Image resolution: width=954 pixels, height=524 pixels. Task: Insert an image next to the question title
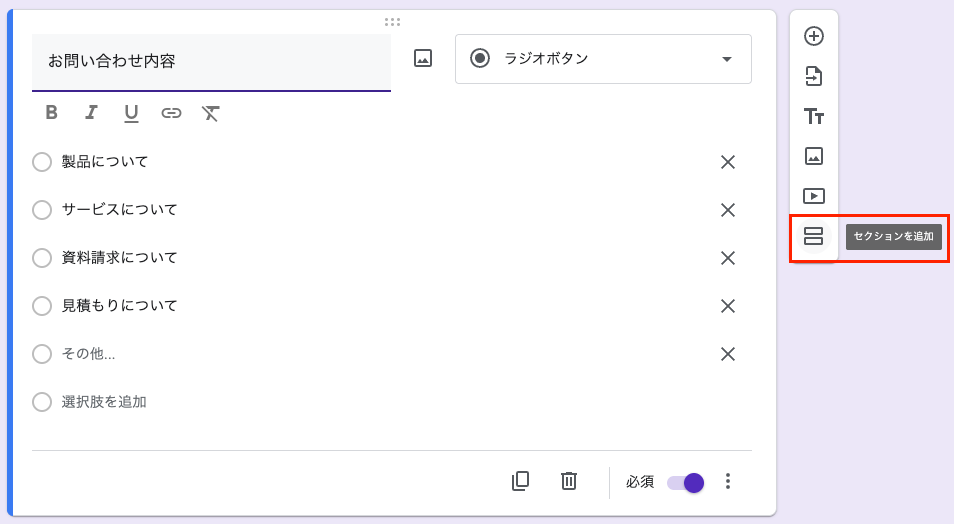click(x=423, y=59)
